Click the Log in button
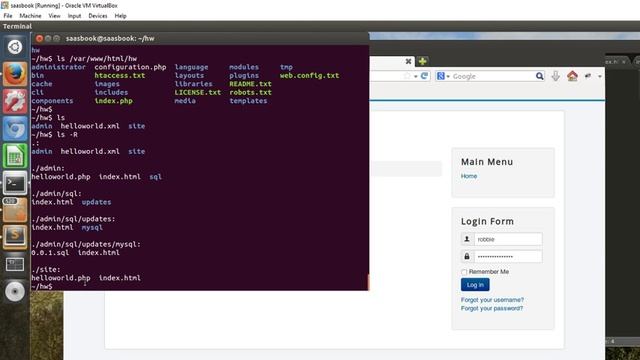Screen dimensions: 640x360 (x=475, y=284)
